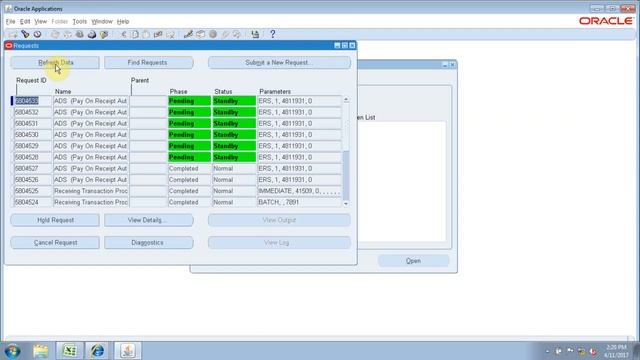Click Pending phase cell of request 6804528
Image resolution: width=640 pixels, height=360 pixels.
coord(189,157)
